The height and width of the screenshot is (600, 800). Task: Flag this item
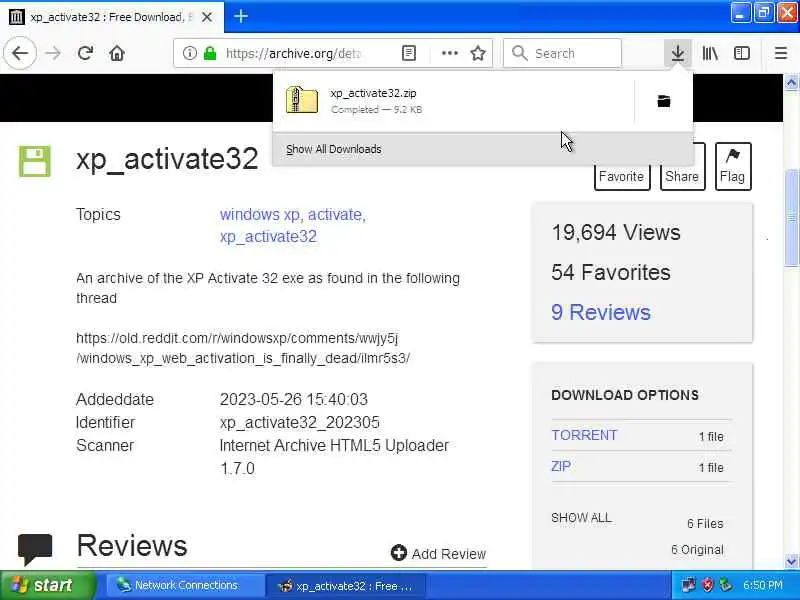pyautogui.click(x=733, y=166)
